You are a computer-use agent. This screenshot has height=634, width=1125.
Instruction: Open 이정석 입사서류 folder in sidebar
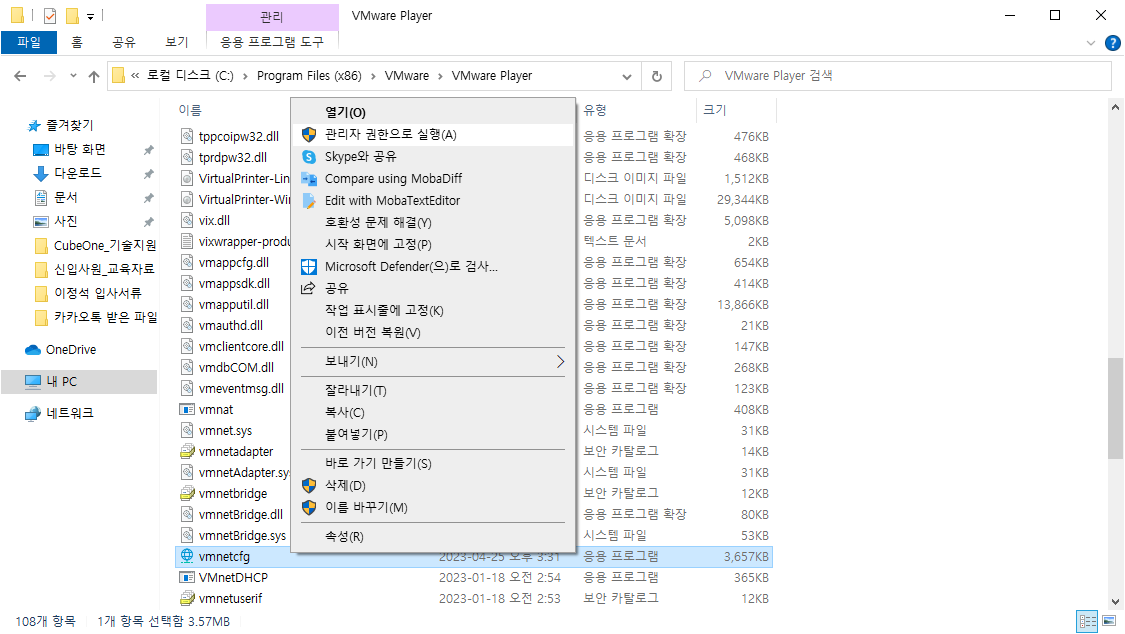coord(98,293)
